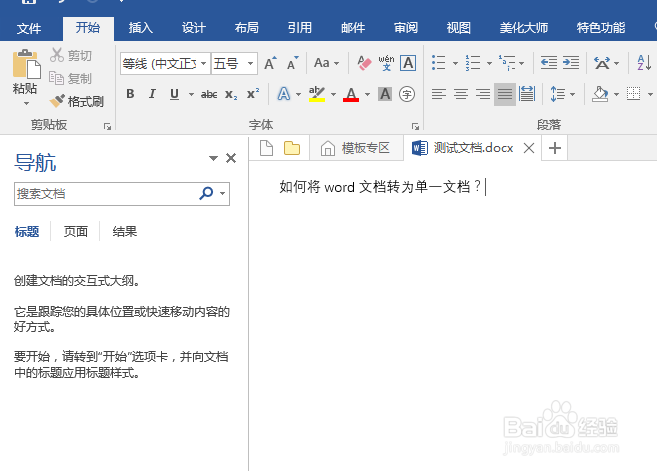Open underline style dropdown arrow
Screen dimensions: 657x471
click(191, 94)
